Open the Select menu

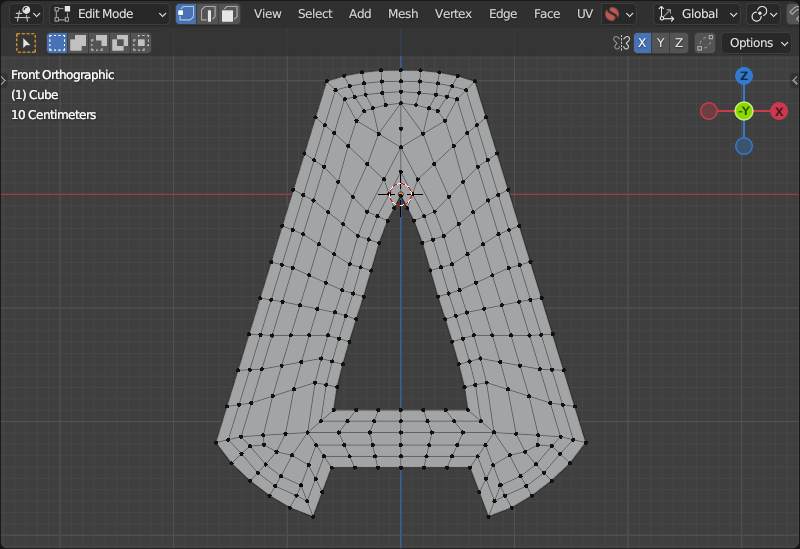315,14
